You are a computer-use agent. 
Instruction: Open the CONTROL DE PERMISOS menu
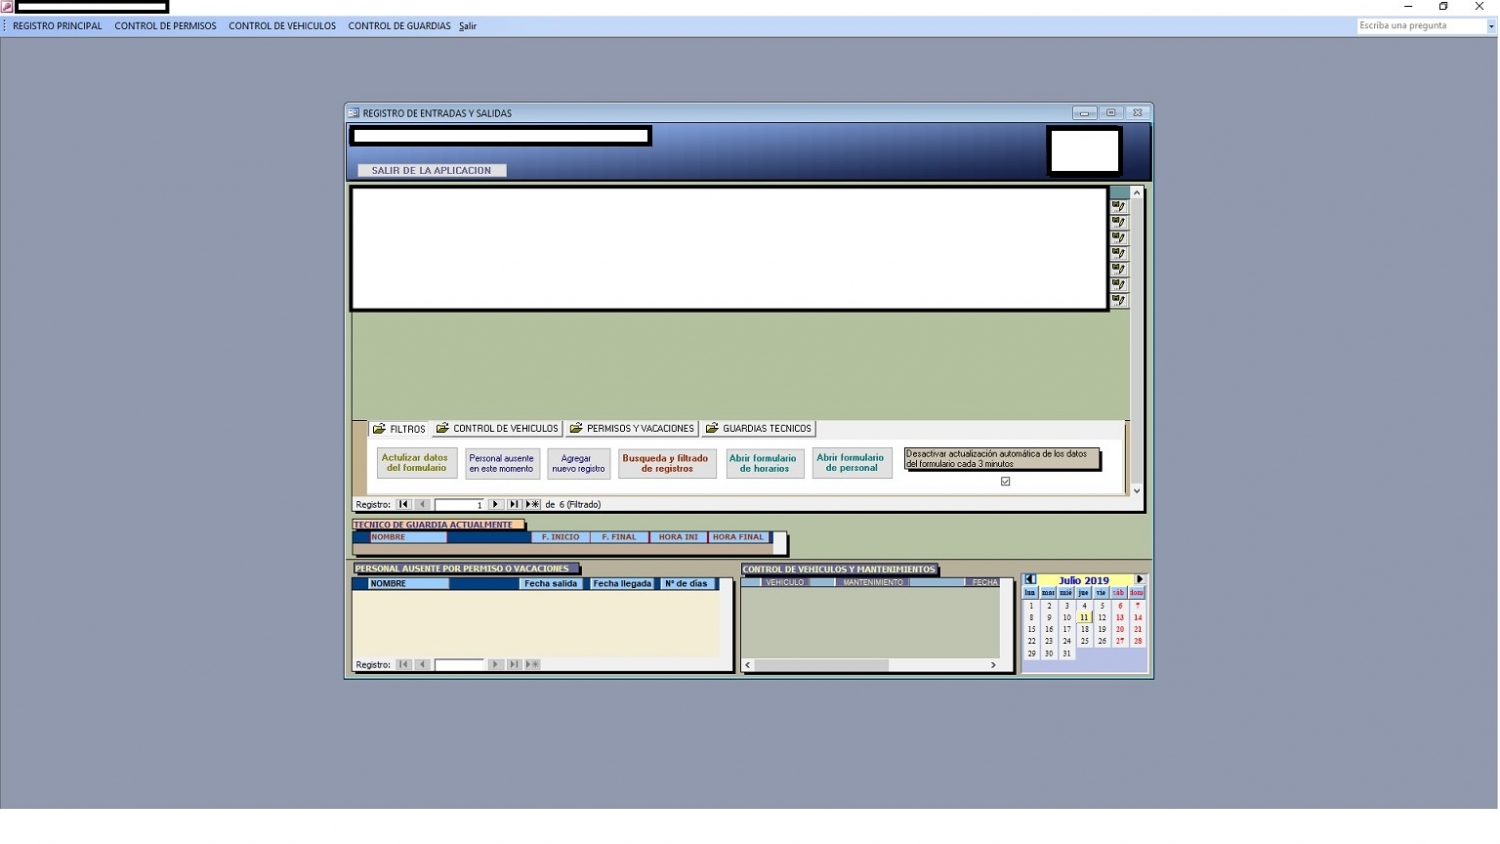tap(166, 26)
